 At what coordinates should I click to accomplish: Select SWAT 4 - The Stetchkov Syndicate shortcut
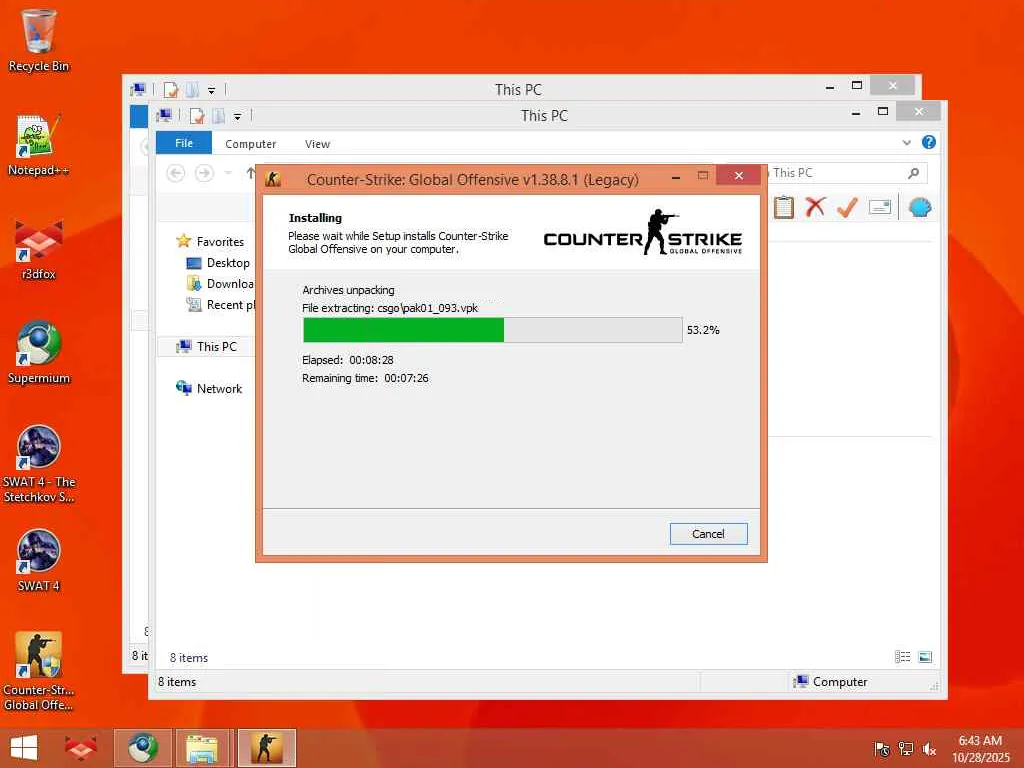coord(39,464)
